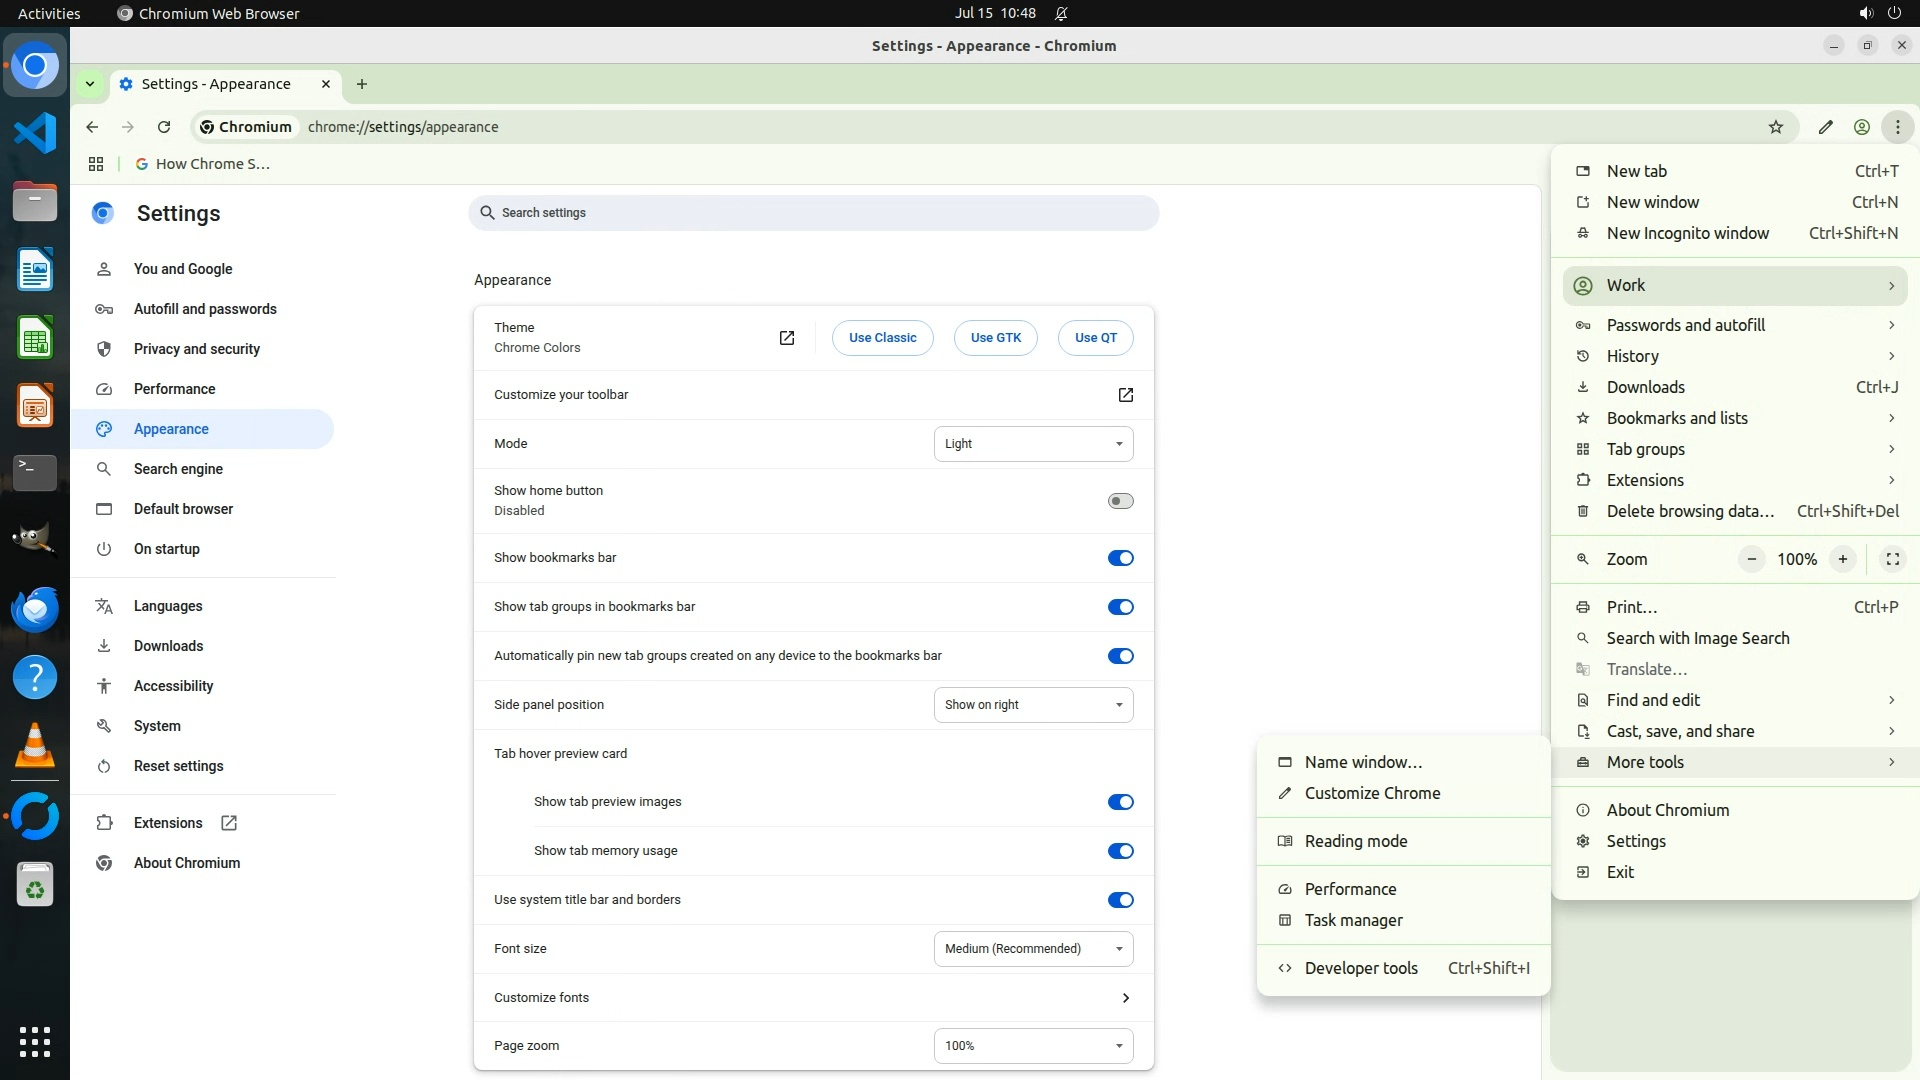Select Task manager from More tools submenu

click(x=1353, y=920)
